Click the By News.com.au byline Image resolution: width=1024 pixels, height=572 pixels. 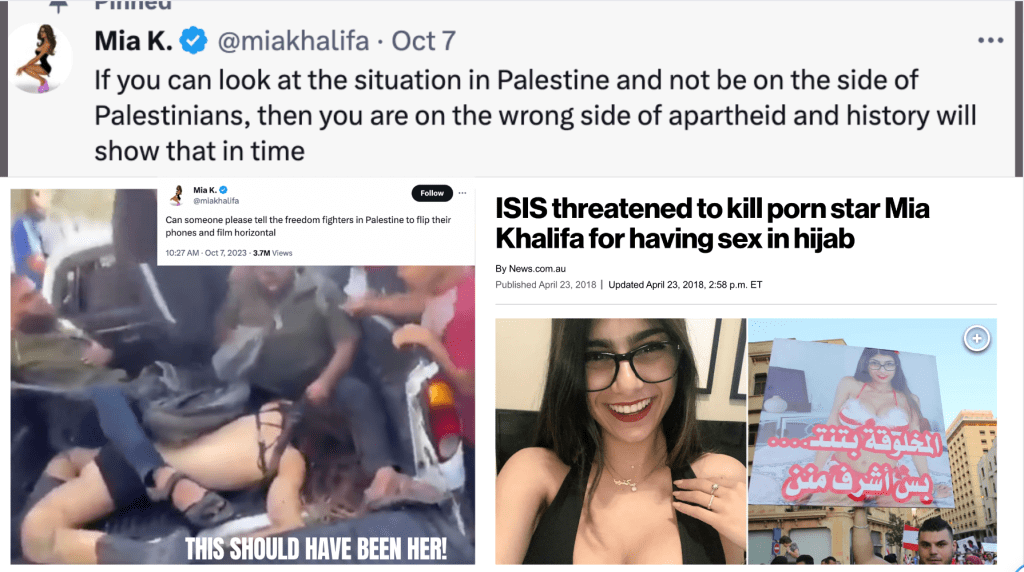[530, 268]
